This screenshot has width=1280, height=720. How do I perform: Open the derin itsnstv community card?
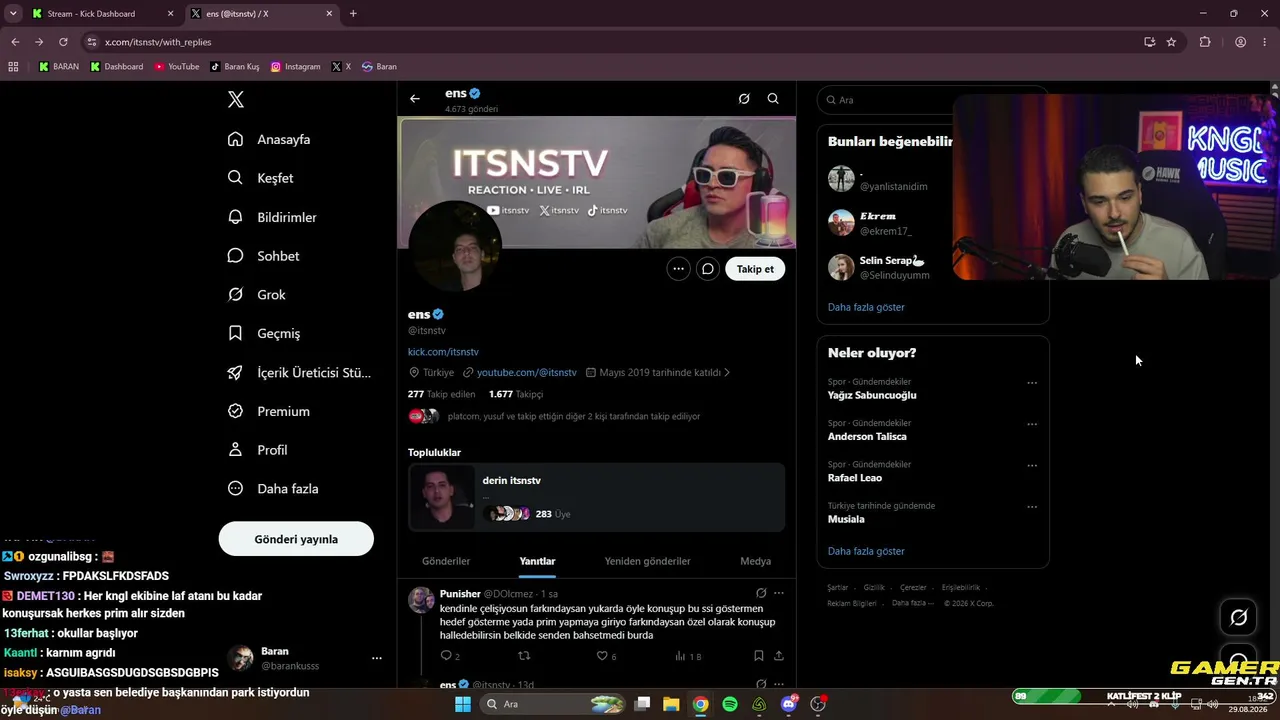click(x=597, y=497)
